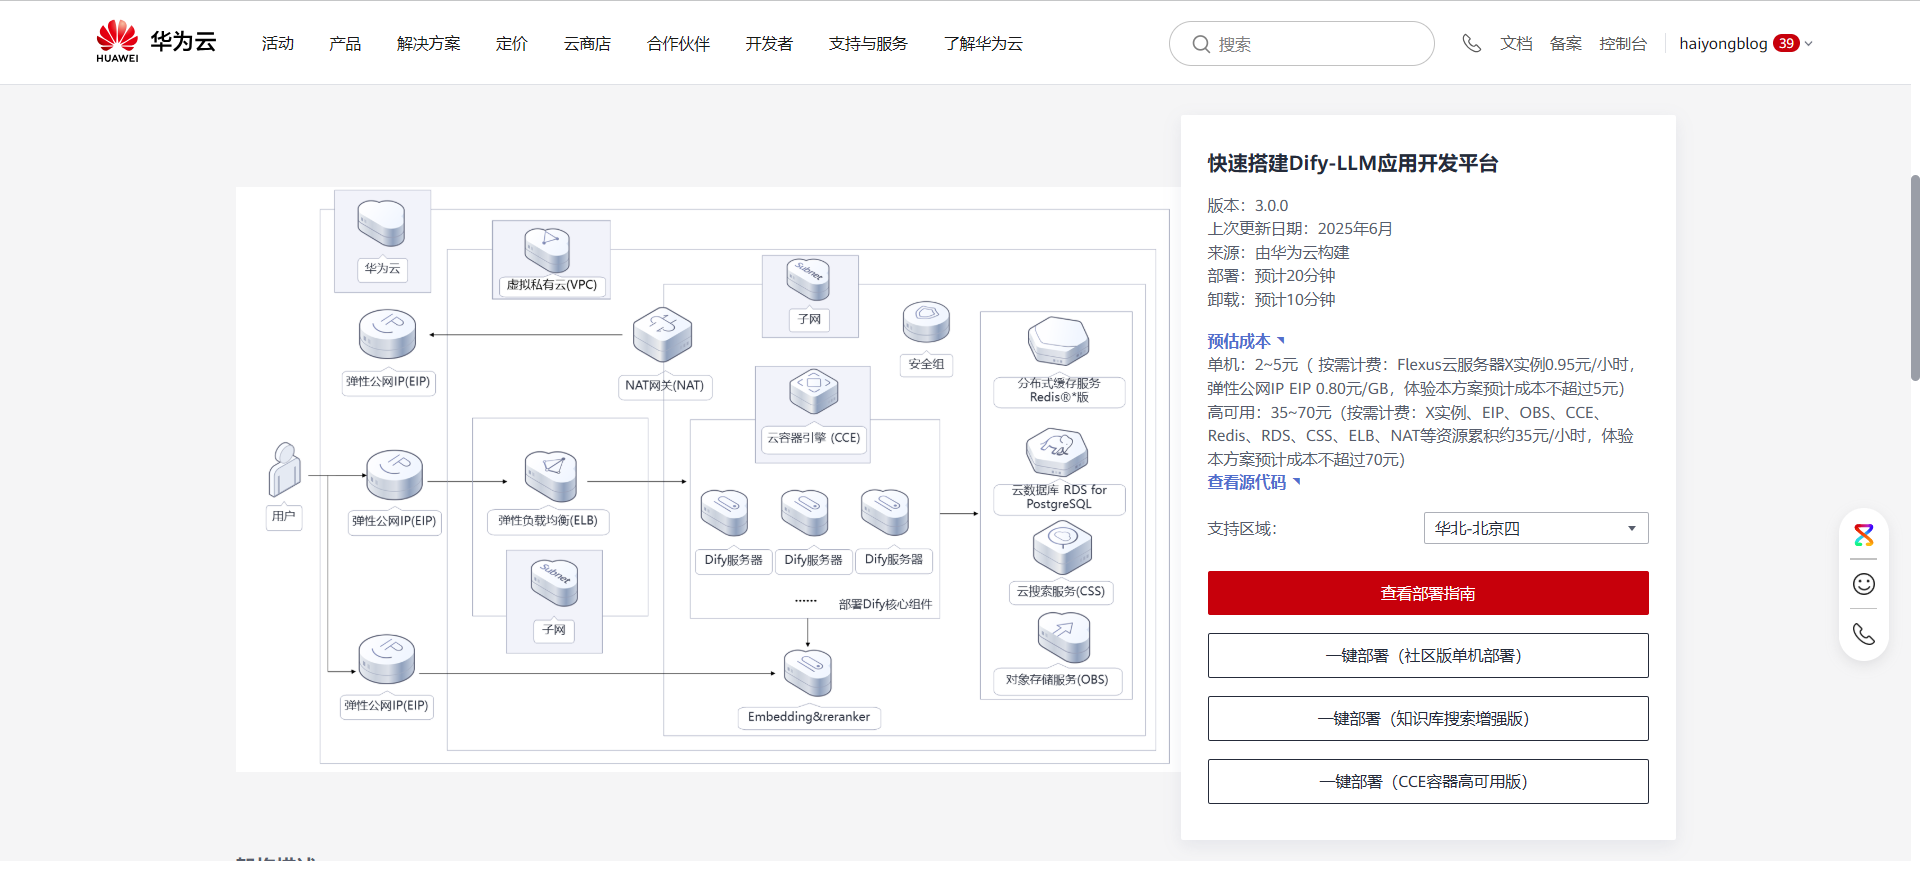Expand the 预估成本 section
The image size is (1920, 870).
[1246, 341]
